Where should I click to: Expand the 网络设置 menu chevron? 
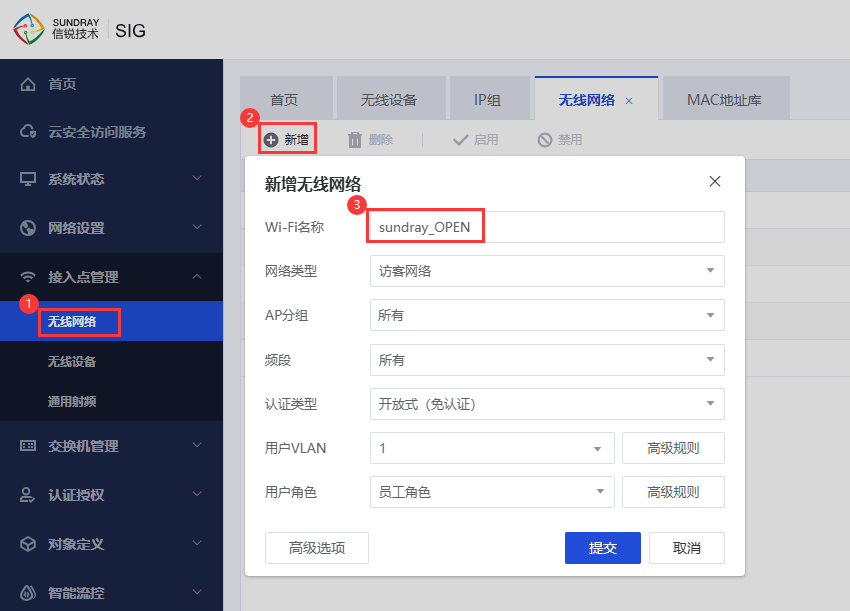tap(197, 227)
